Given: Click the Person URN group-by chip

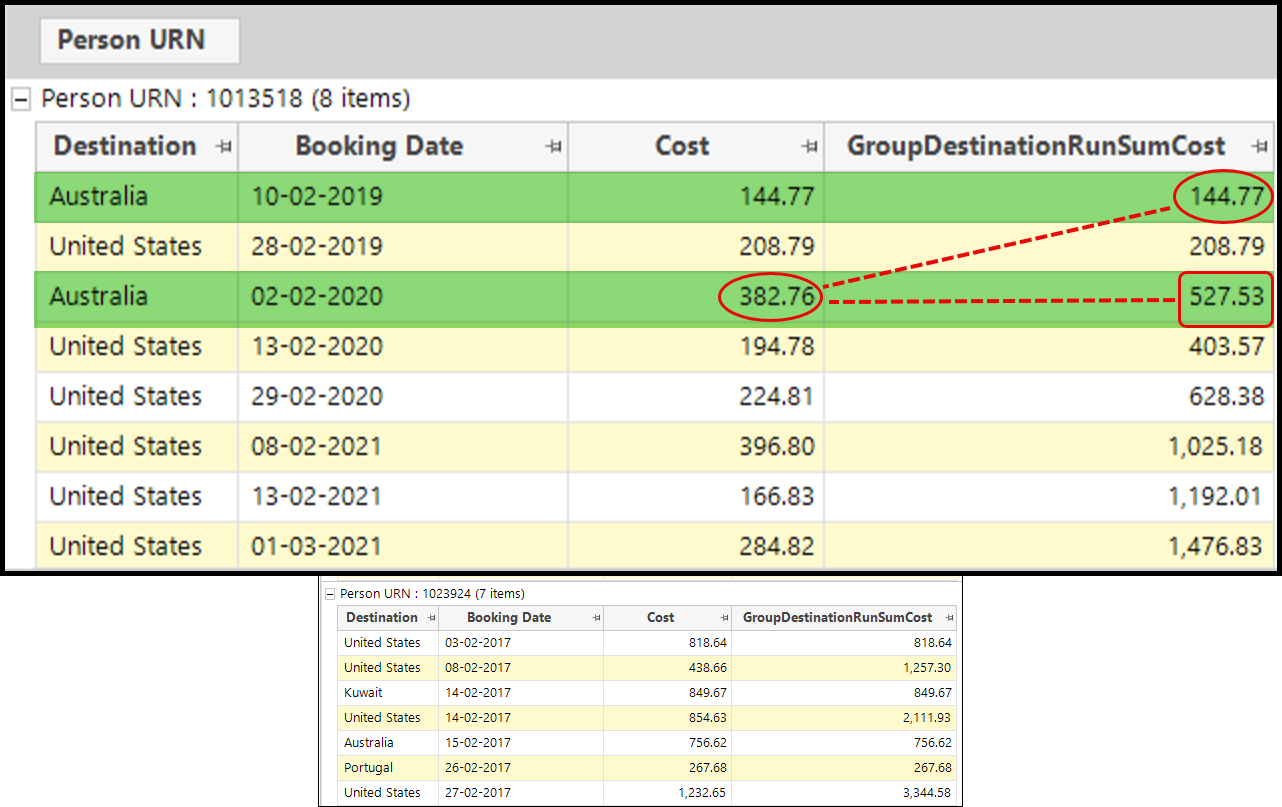Looking at the screenshot, I should (139, 40).
